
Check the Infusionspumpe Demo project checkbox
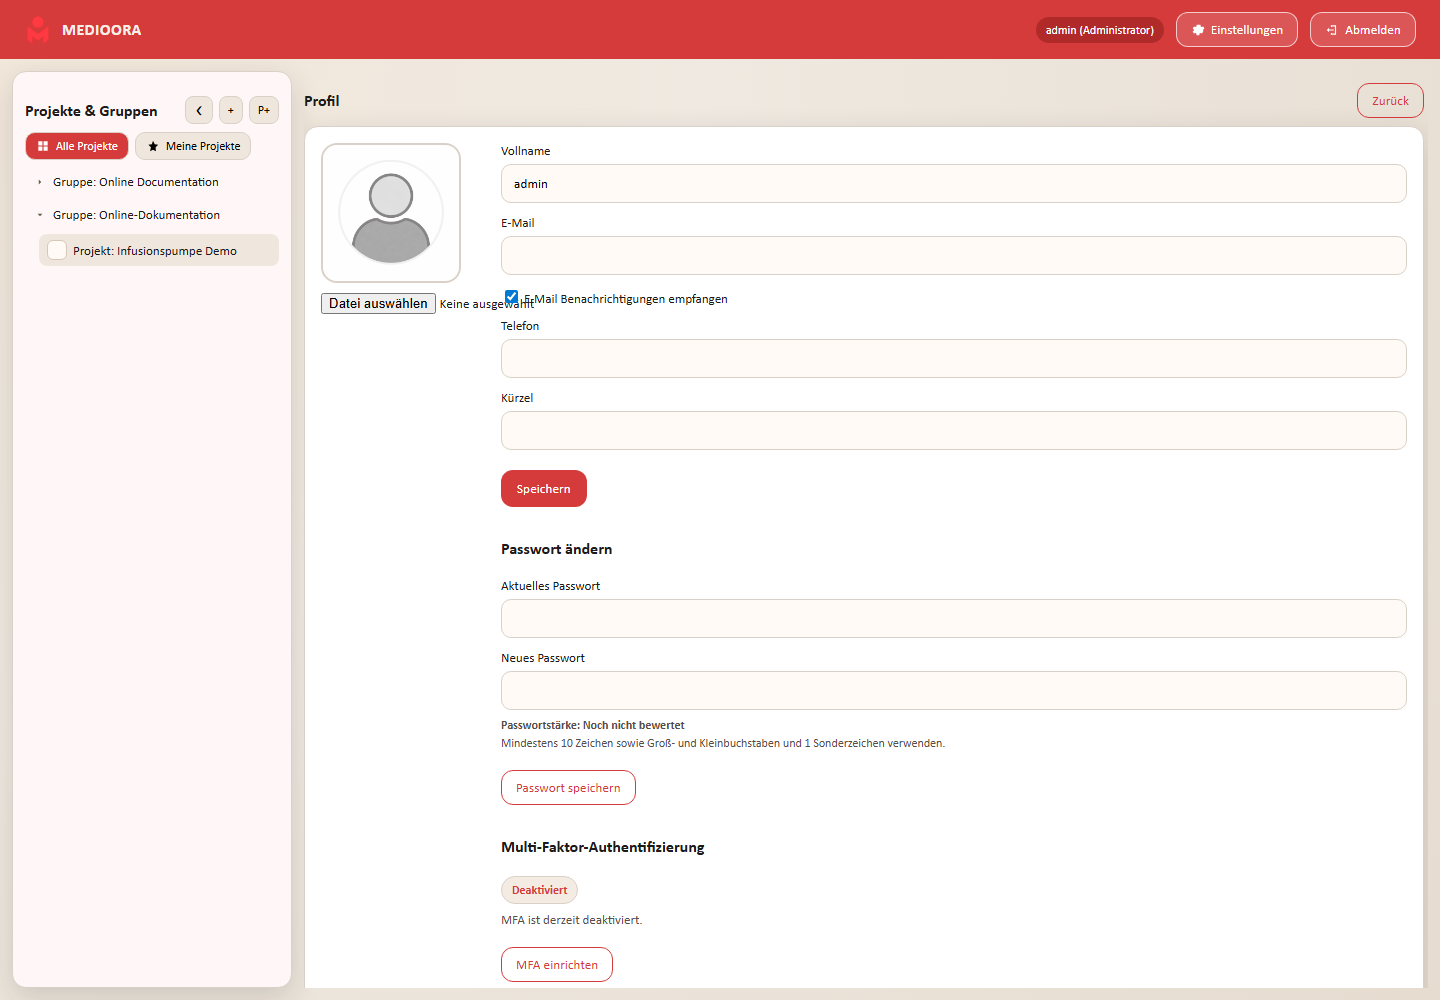[57, 250]
